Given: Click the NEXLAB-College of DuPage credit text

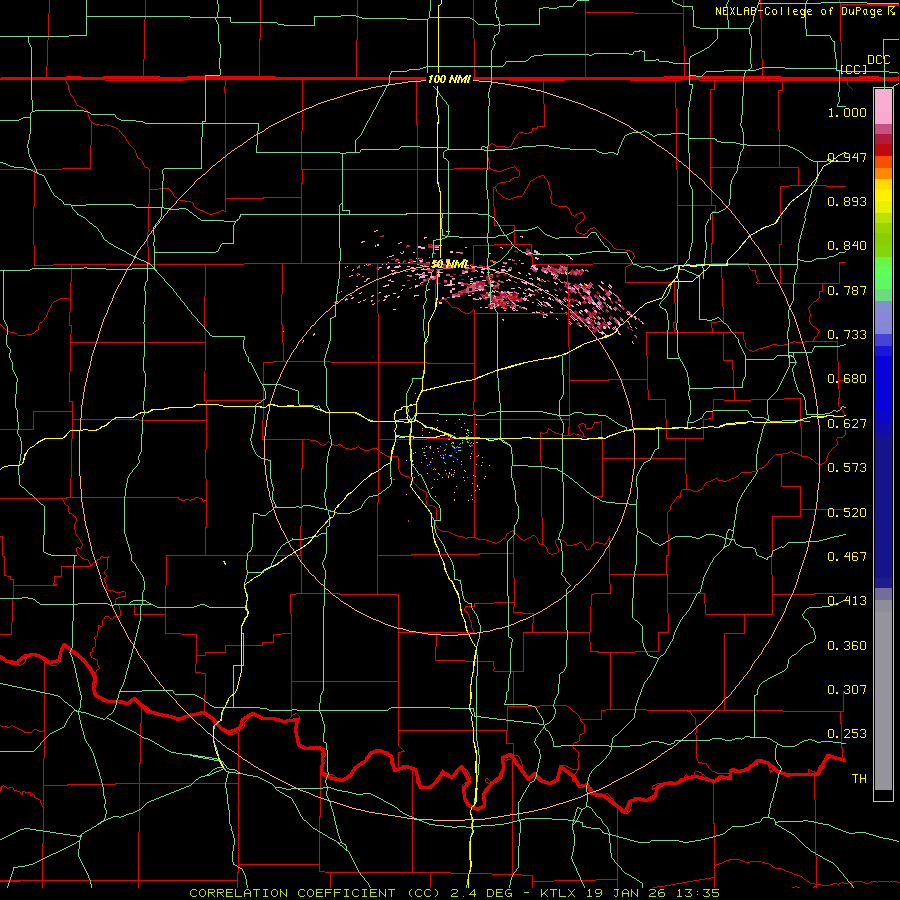Looking at the screenshot, I should click(x=805, y=11).
